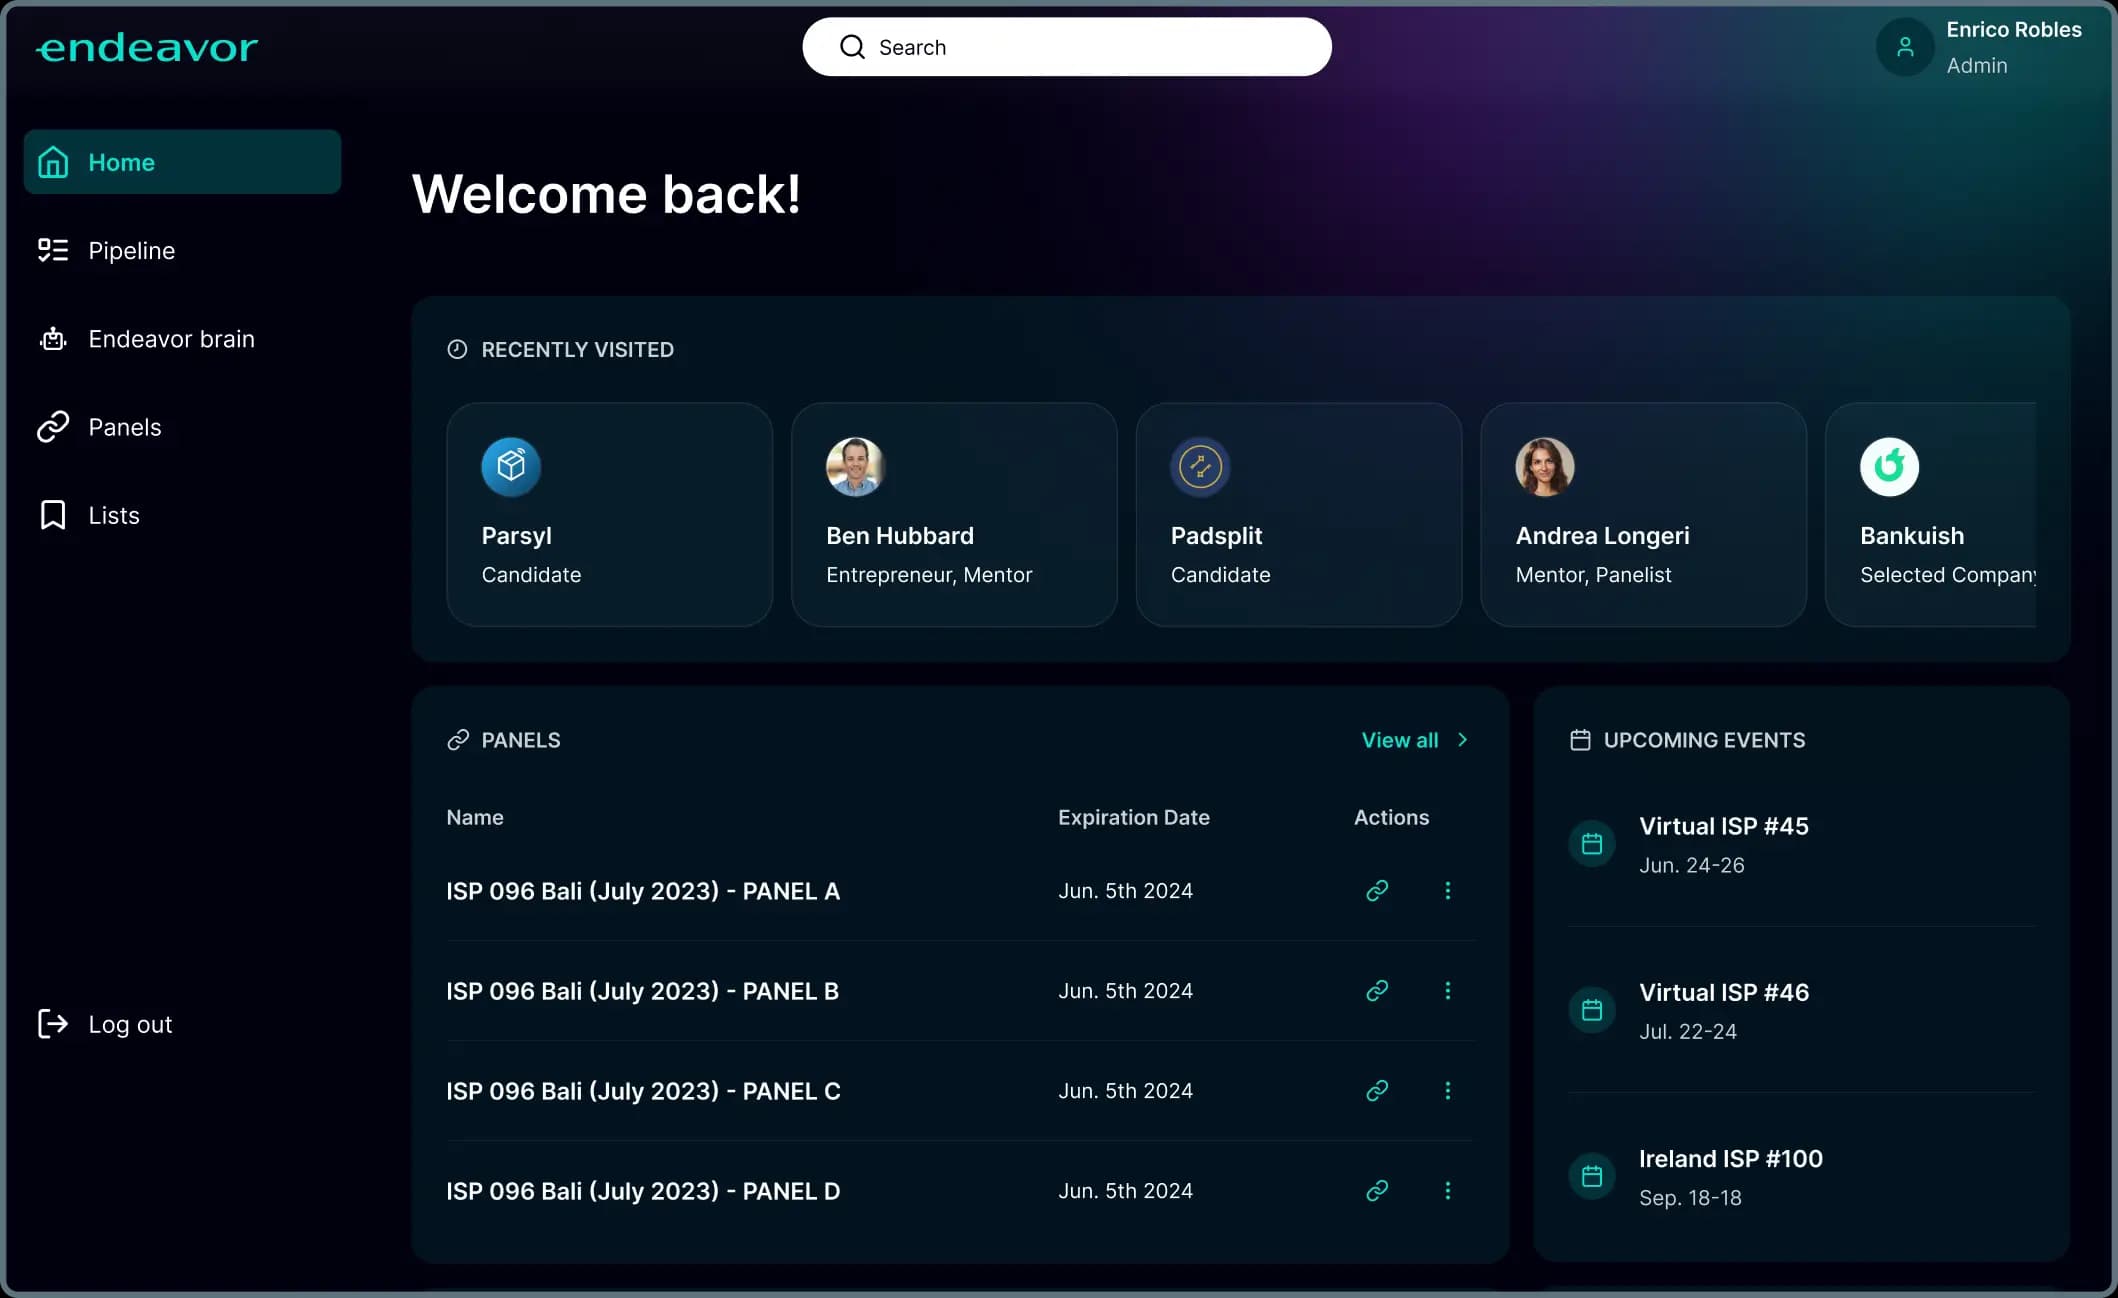
Task: Select the Home icon in the sidebar
Action: (53, 161)
